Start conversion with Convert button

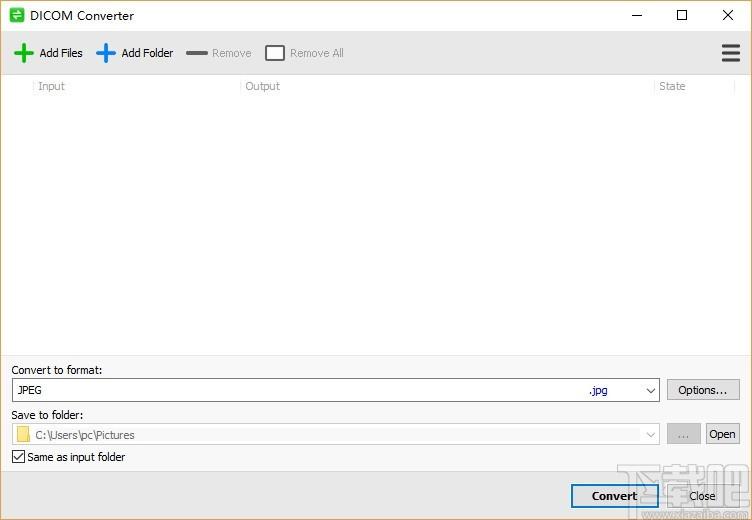click(614, 496)
